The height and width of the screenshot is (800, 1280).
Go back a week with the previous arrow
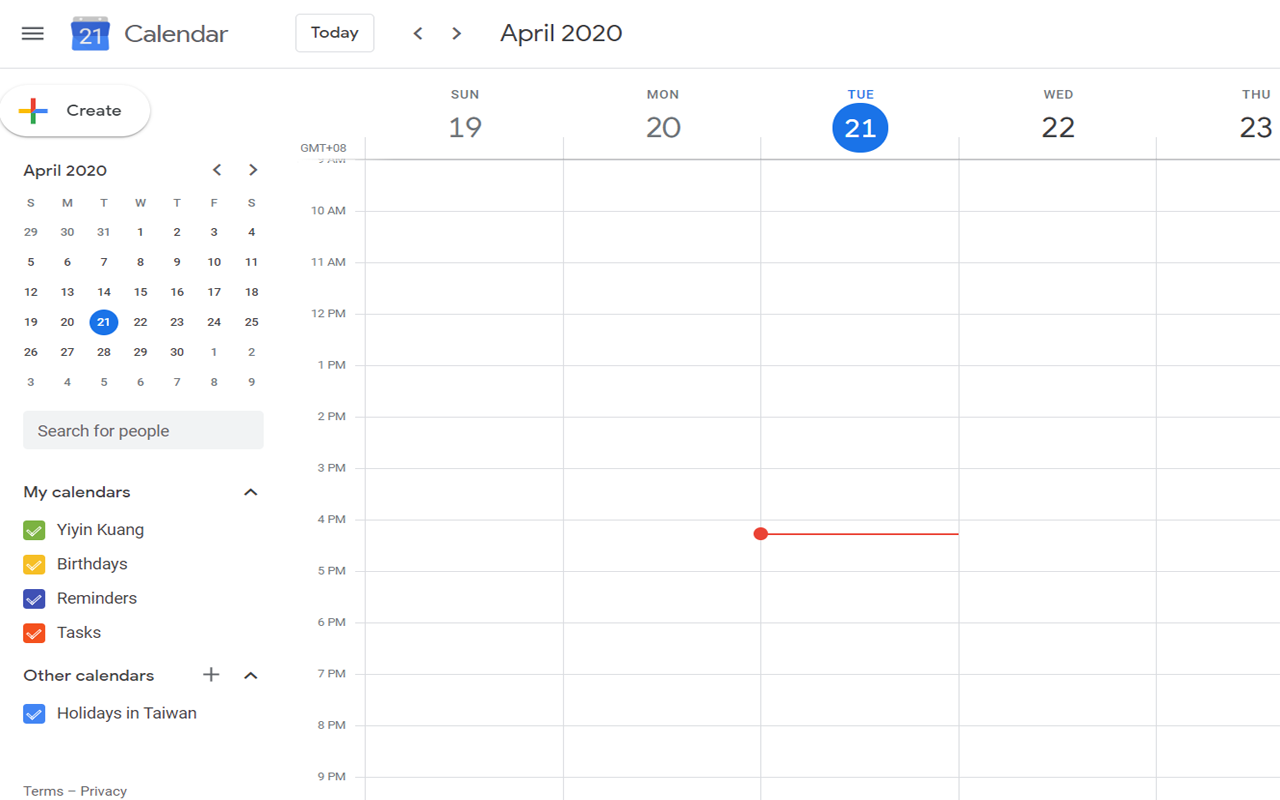pyautogui.click(x=418, y=33)
